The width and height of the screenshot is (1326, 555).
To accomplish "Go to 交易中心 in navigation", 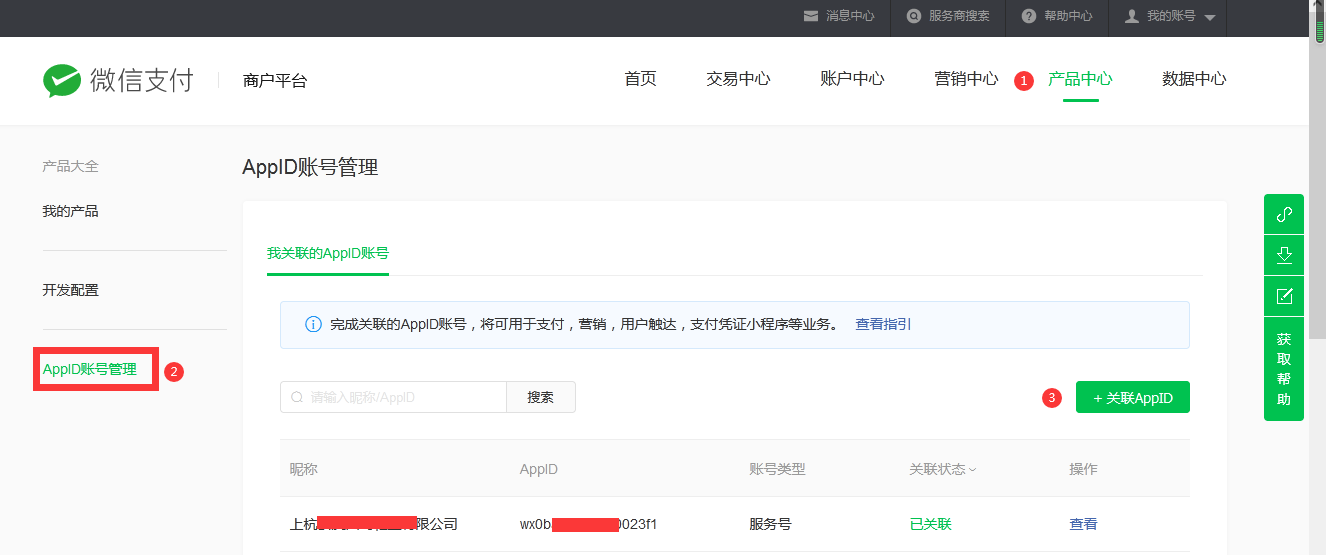I will click(738, 79).
